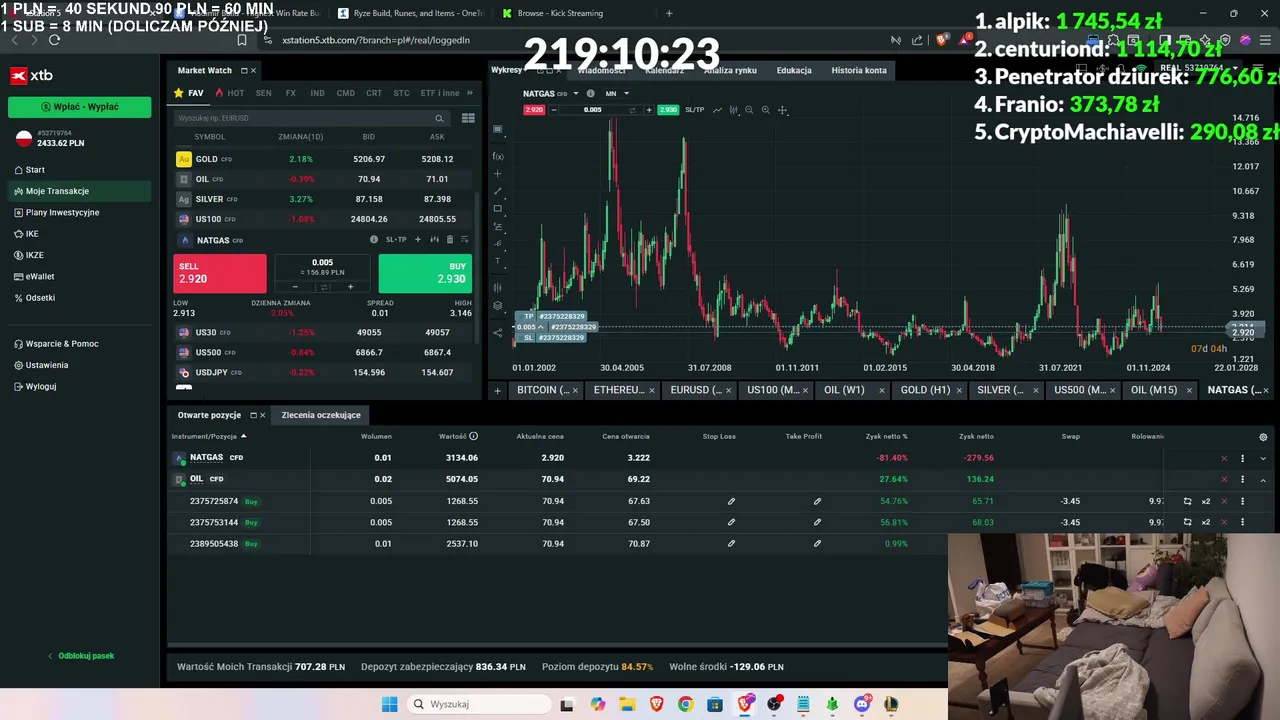The image size is (1280, 720).
Task: Select the T text tool on chart
Action: click(498, 261)
